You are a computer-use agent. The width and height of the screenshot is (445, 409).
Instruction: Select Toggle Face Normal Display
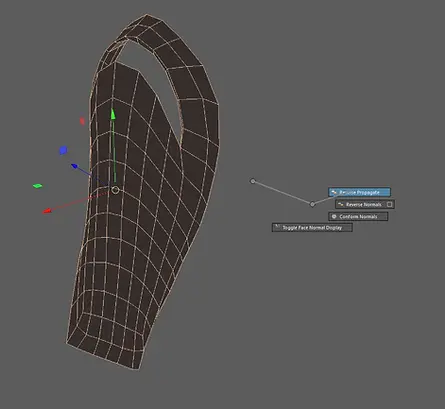click(312, 228)
